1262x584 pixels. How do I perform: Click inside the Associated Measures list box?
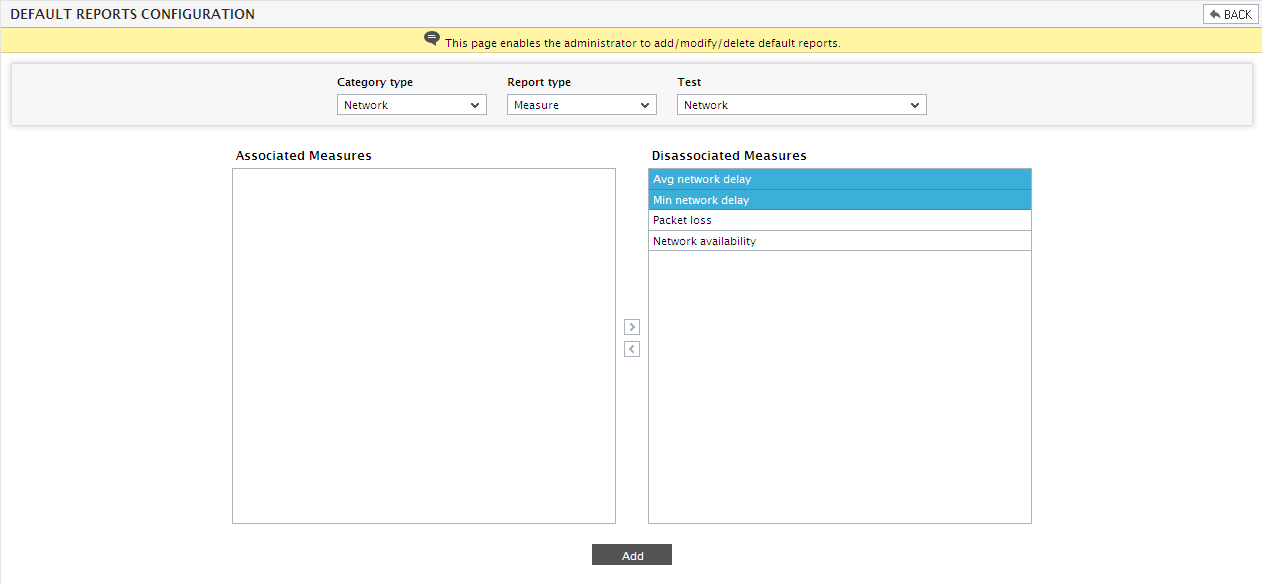tap(424, 346)
